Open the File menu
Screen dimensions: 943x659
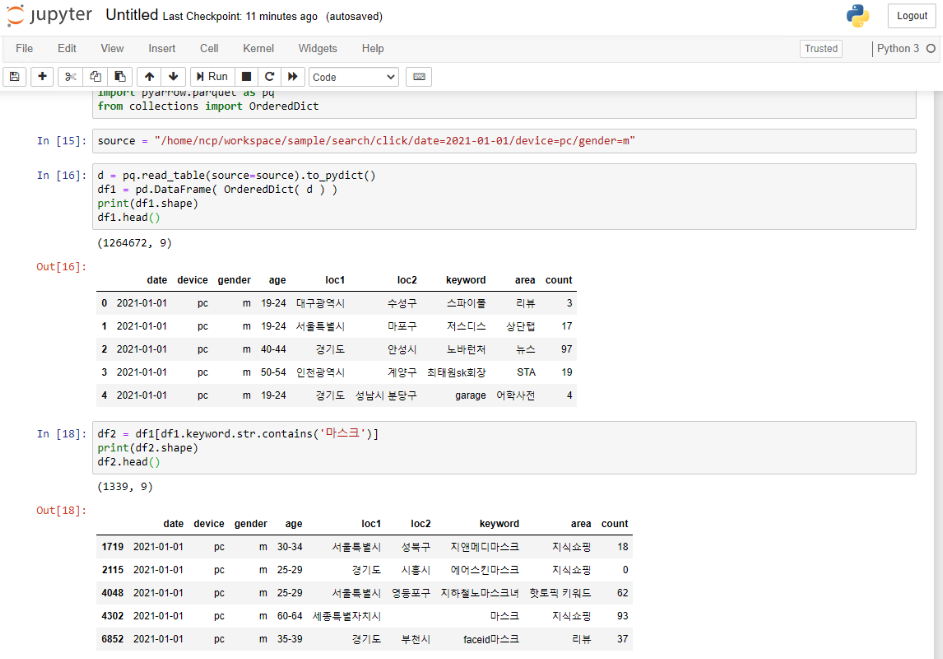tap(24, 49)
